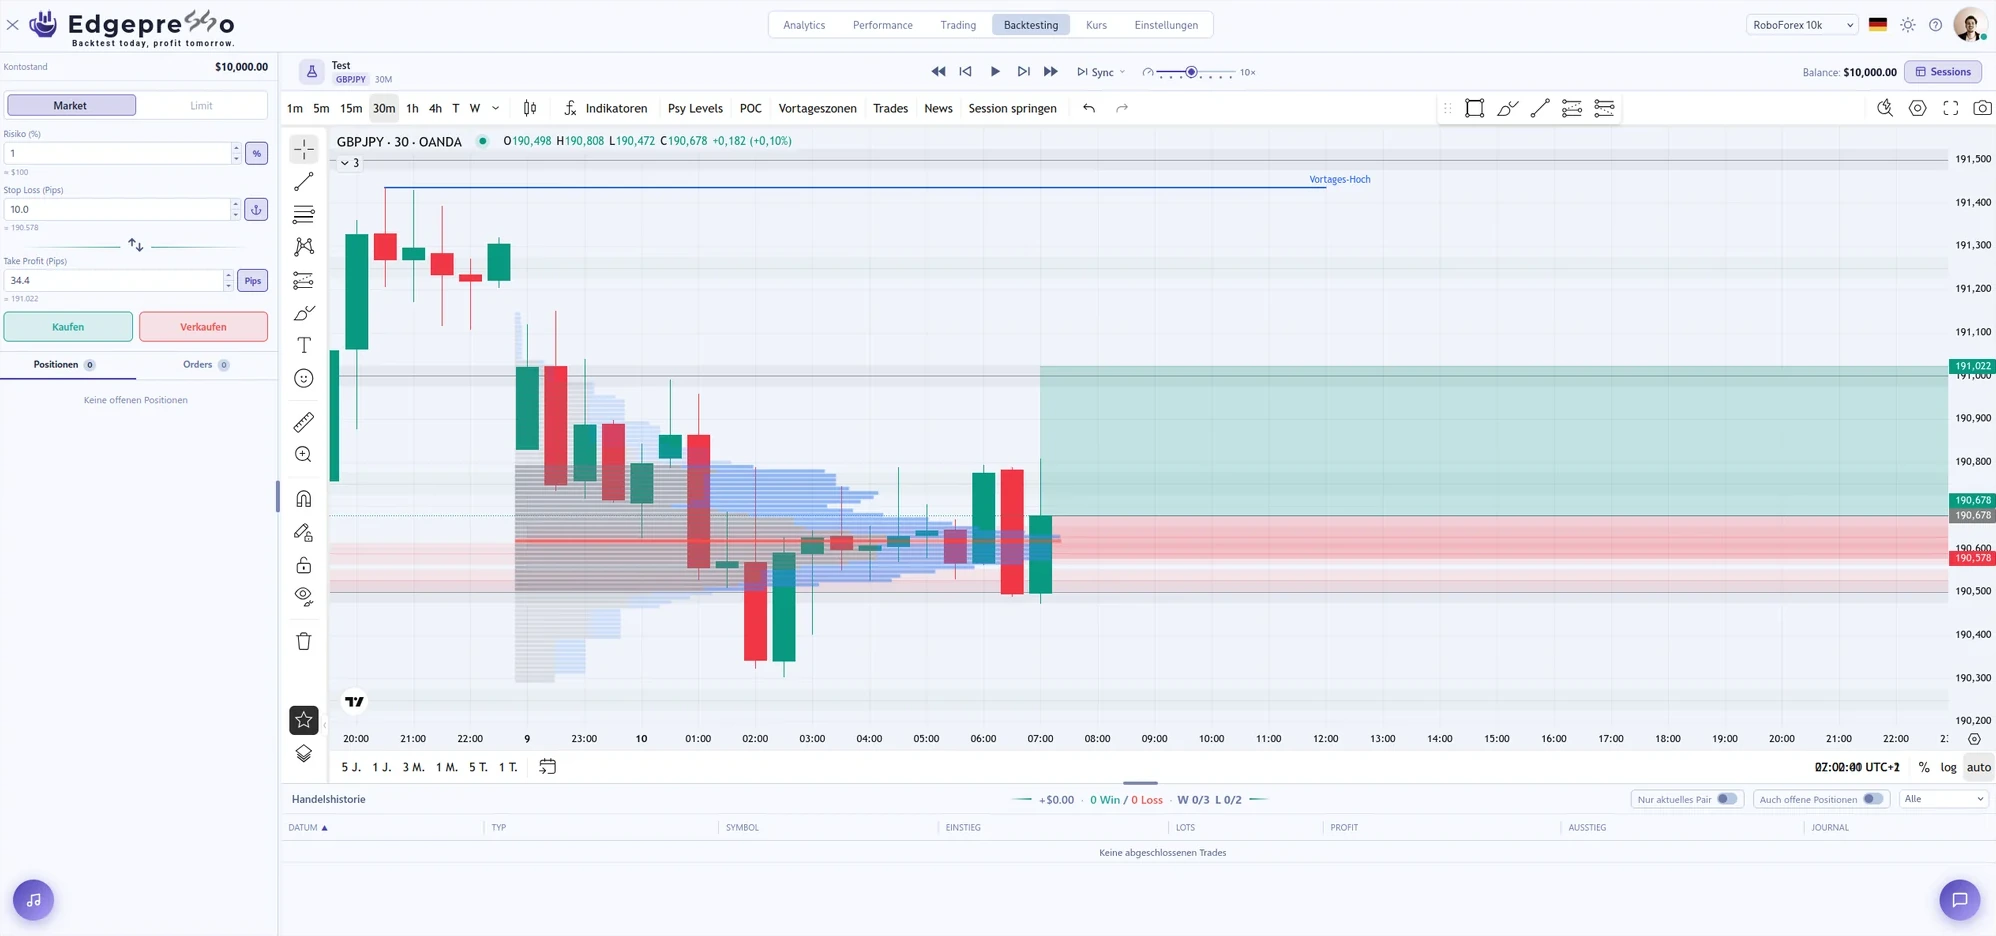Start replay with the play button
1996x936 pixels.
tap(995, 72)
